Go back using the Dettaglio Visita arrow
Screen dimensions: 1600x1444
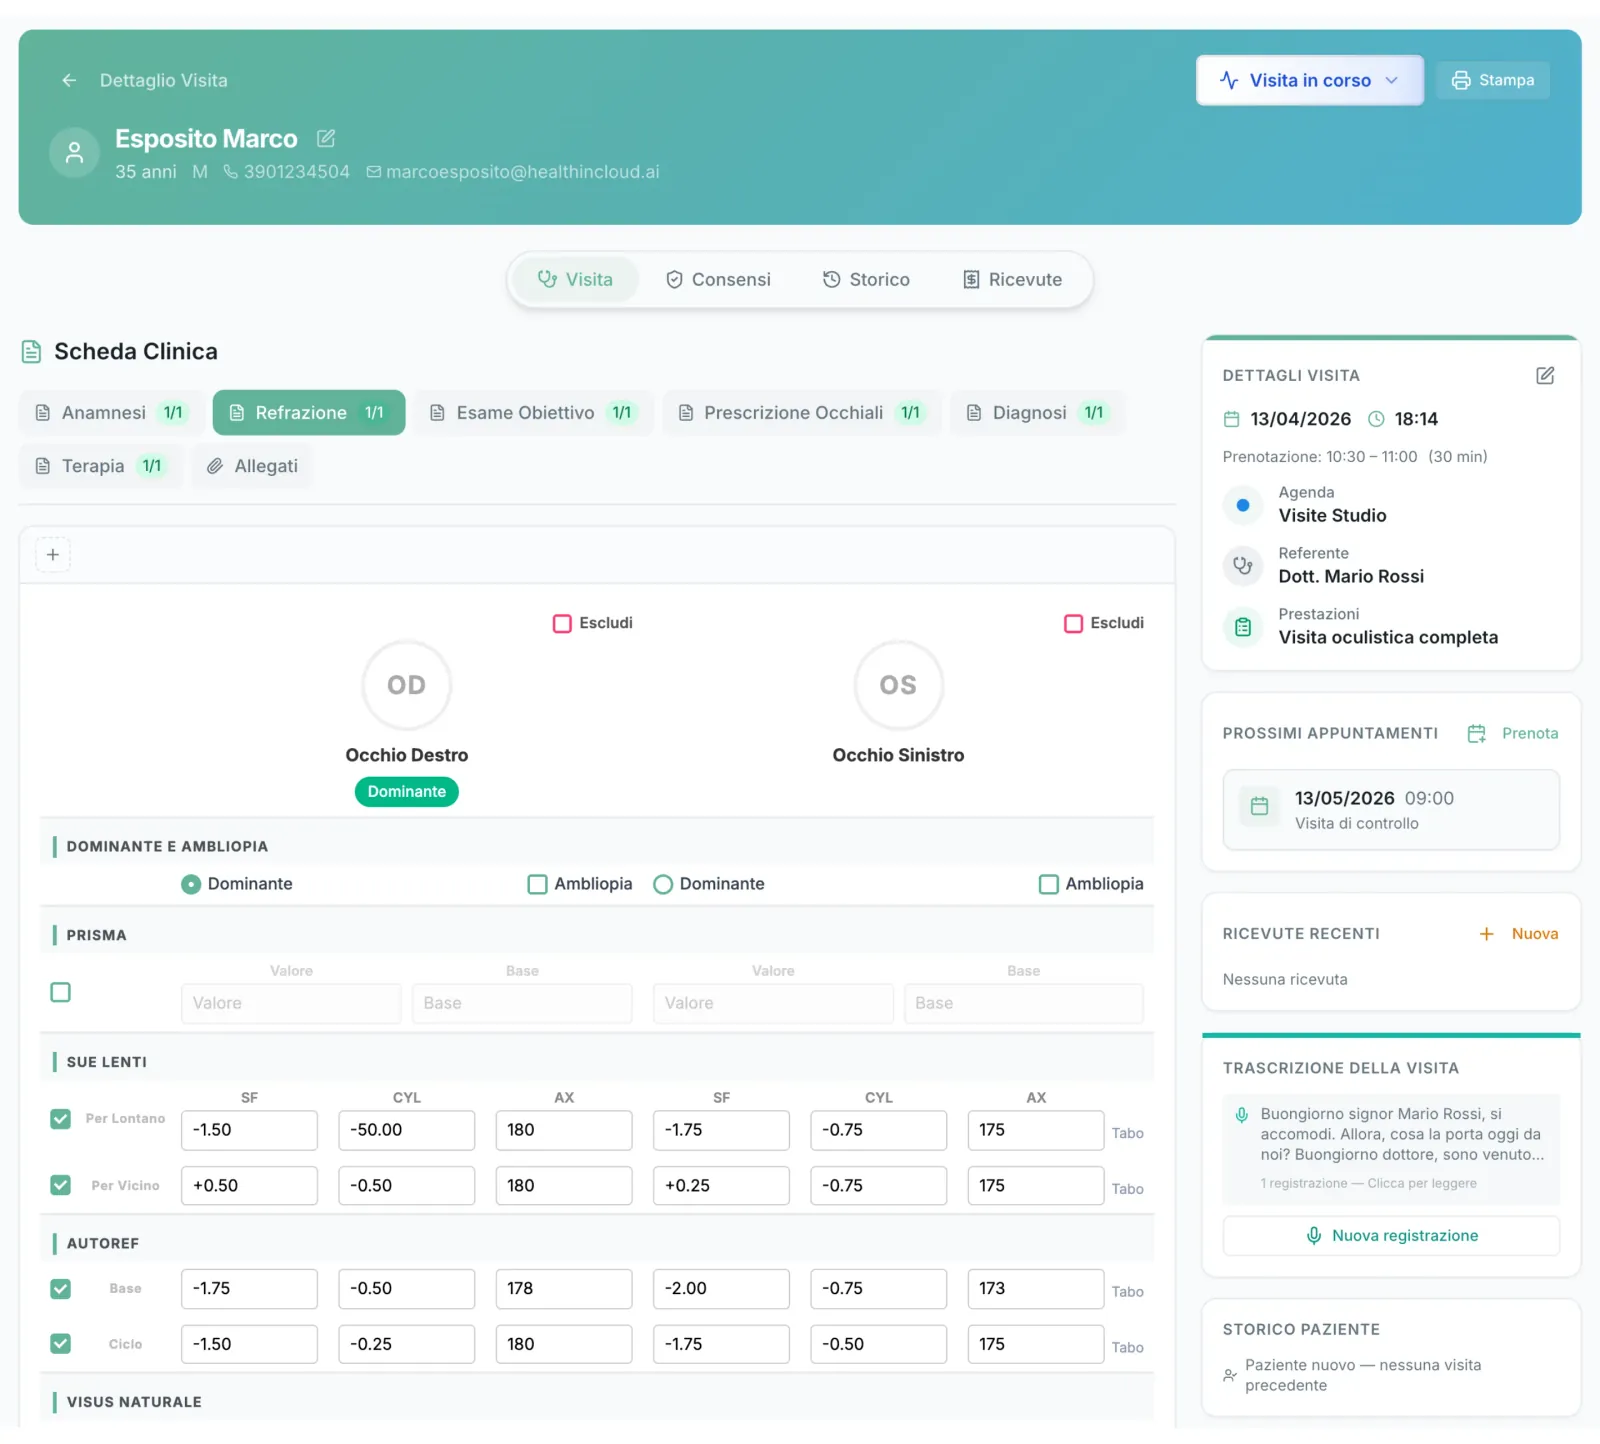click(x=69, y=80)
